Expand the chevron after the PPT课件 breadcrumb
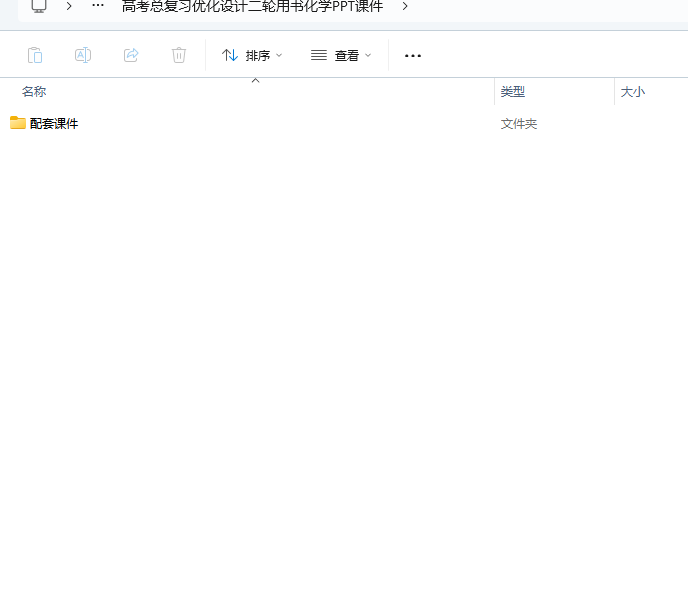 (405, 6)
